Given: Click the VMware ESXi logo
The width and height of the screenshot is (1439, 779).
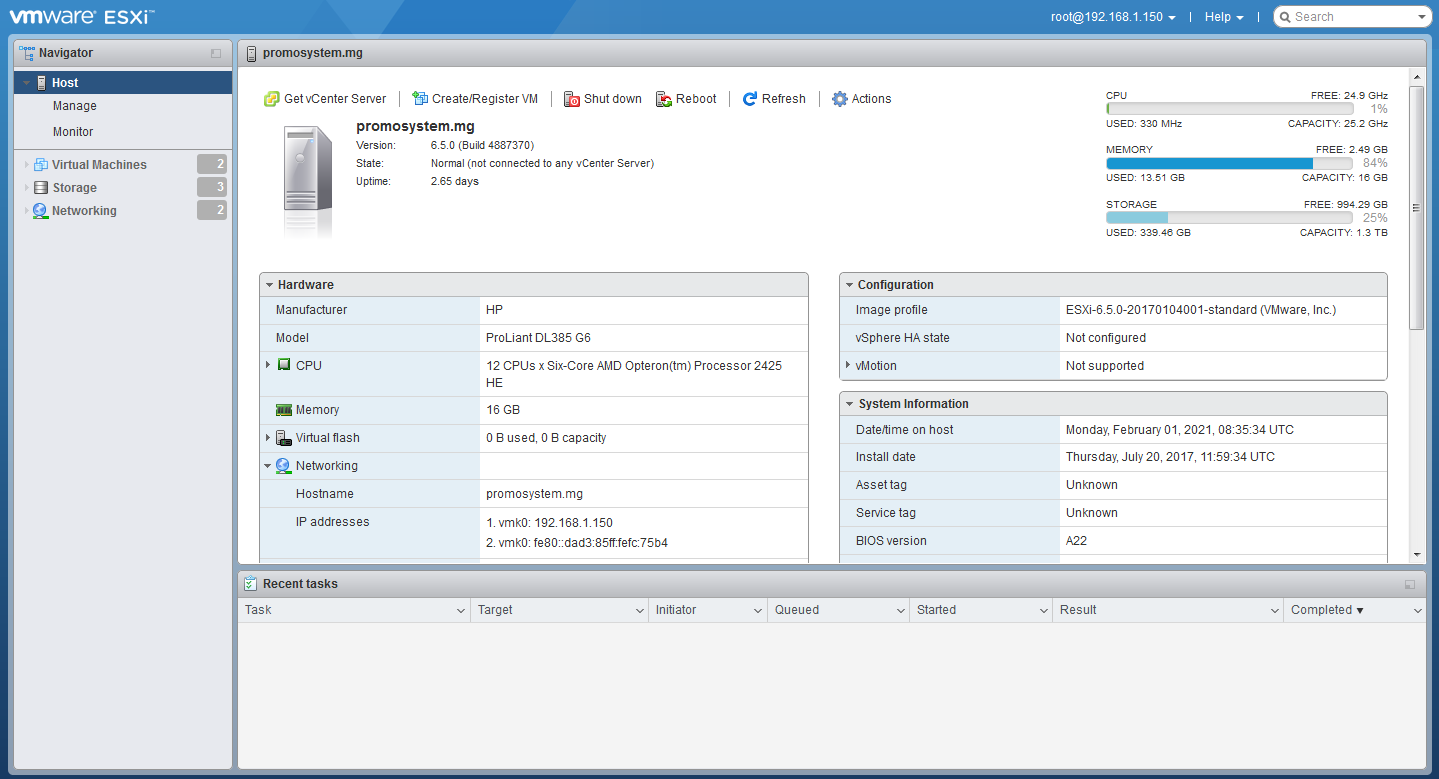Looking at the screenshot, I should coord(82,17).
